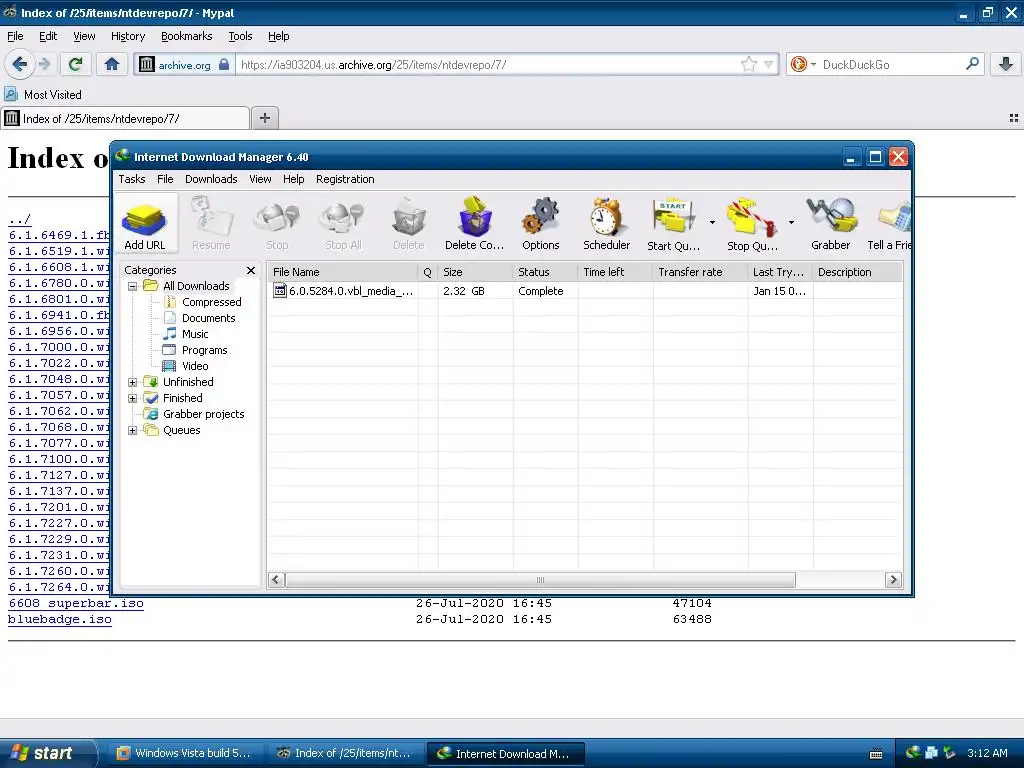This screenshot has width=1024, height=768.
Task: Open IDM Registration menu
Action: point(345,179)
